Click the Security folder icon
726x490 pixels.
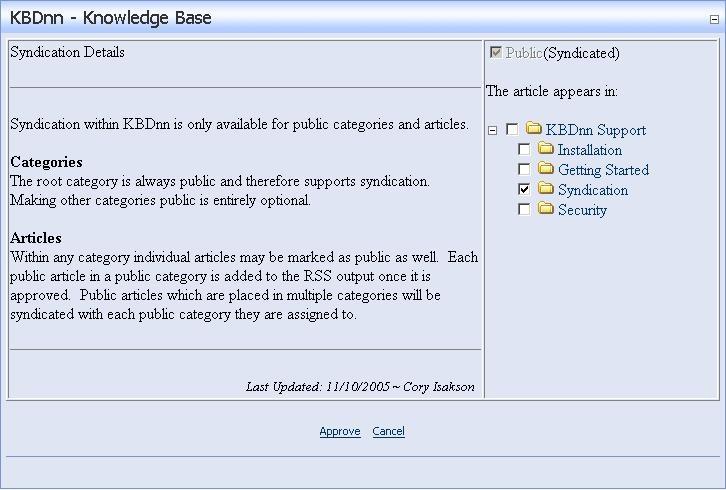[545, 209]
